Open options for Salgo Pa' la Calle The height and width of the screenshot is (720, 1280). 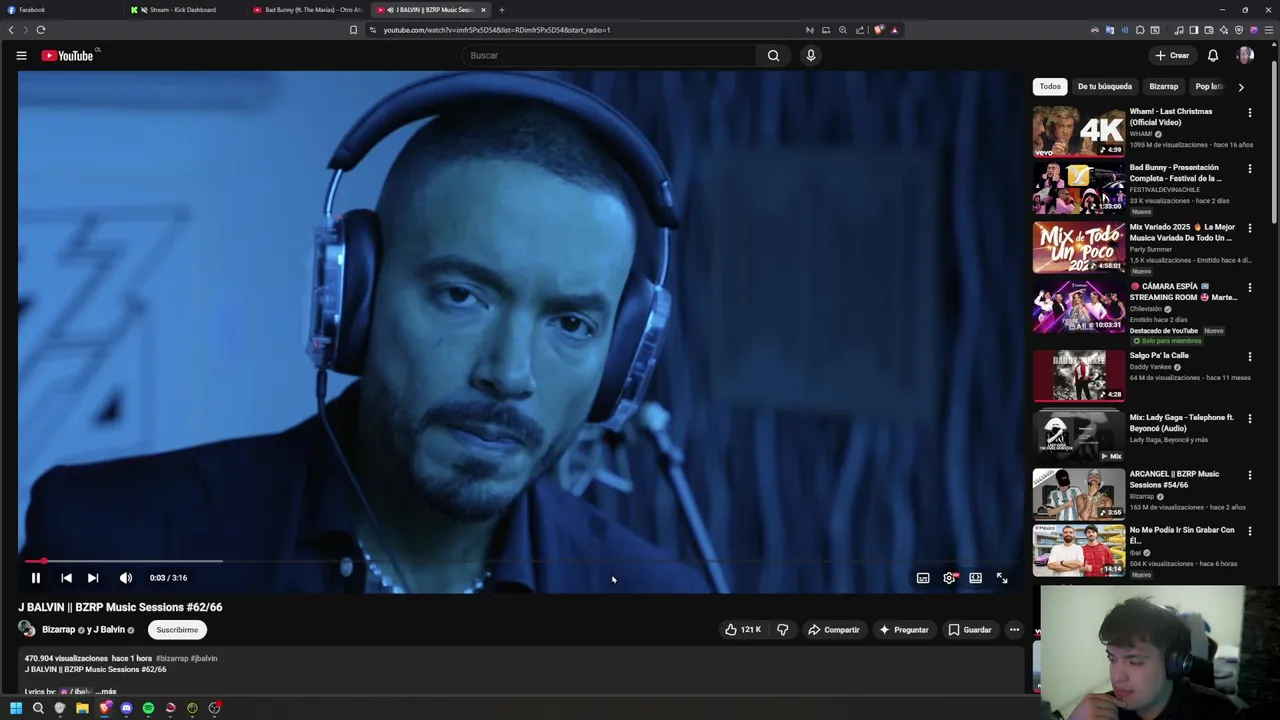click(x=1249, y=357)
